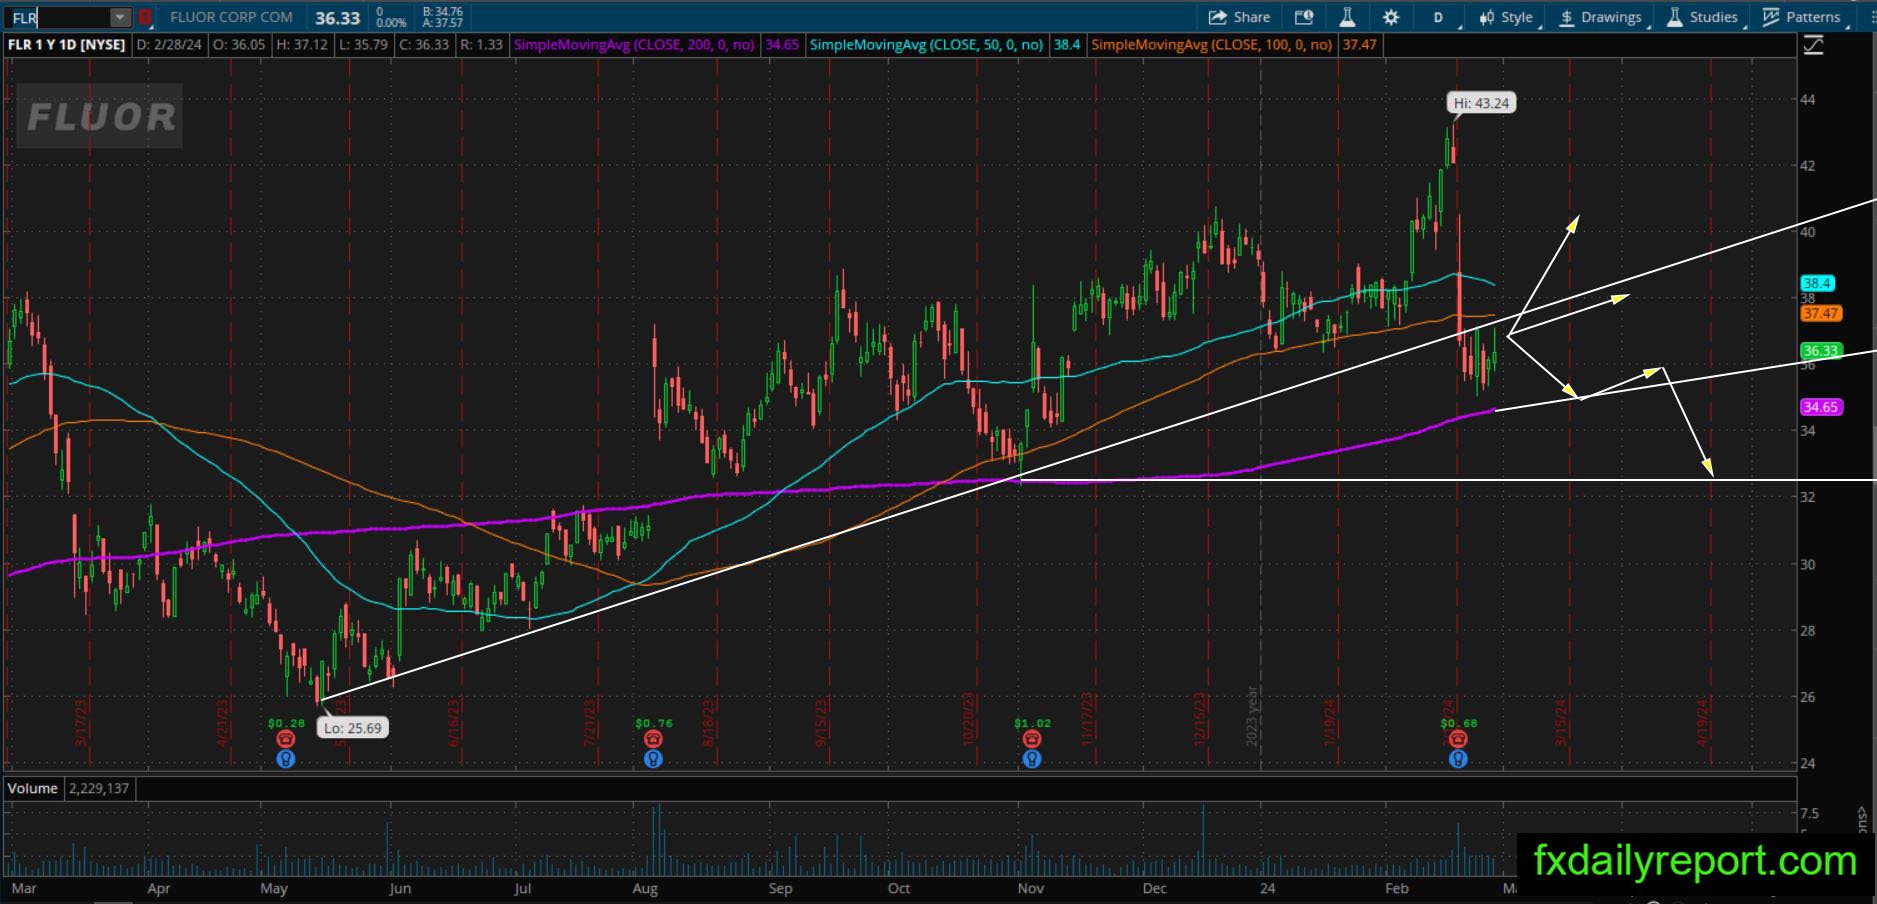The width and height of the screenshot is (1877, 904).
Task: Click the L: 35.79 low value
Action: click(x=363, y=44)
